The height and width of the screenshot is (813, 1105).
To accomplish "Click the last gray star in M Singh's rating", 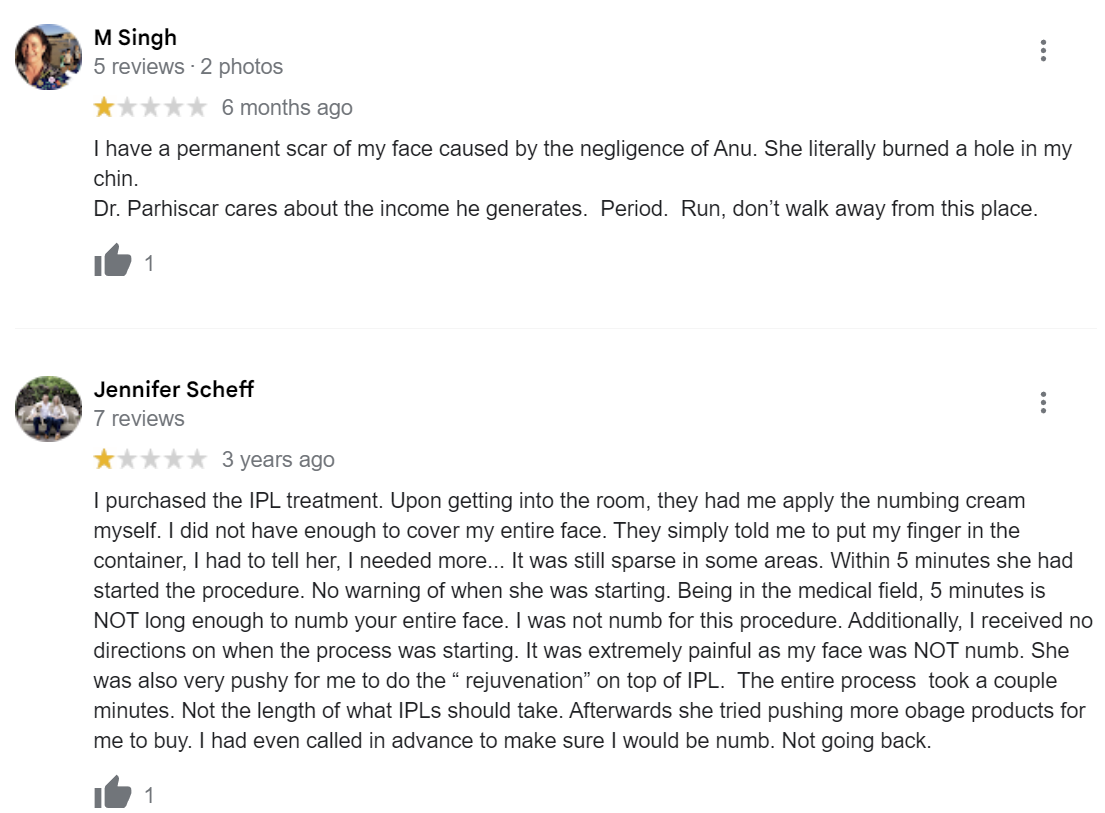I will pos(196,107).
